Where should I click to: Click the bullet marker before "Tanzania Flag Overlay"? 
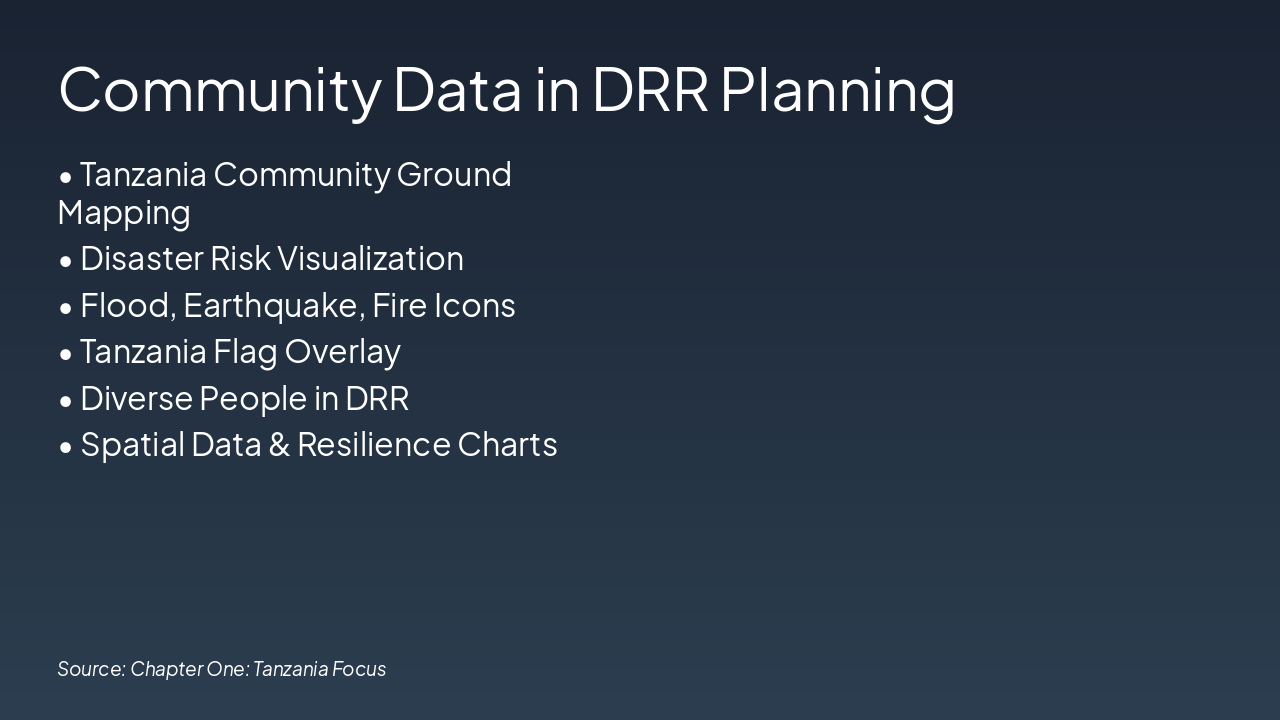pyautogui.click(x=66, y=352)
